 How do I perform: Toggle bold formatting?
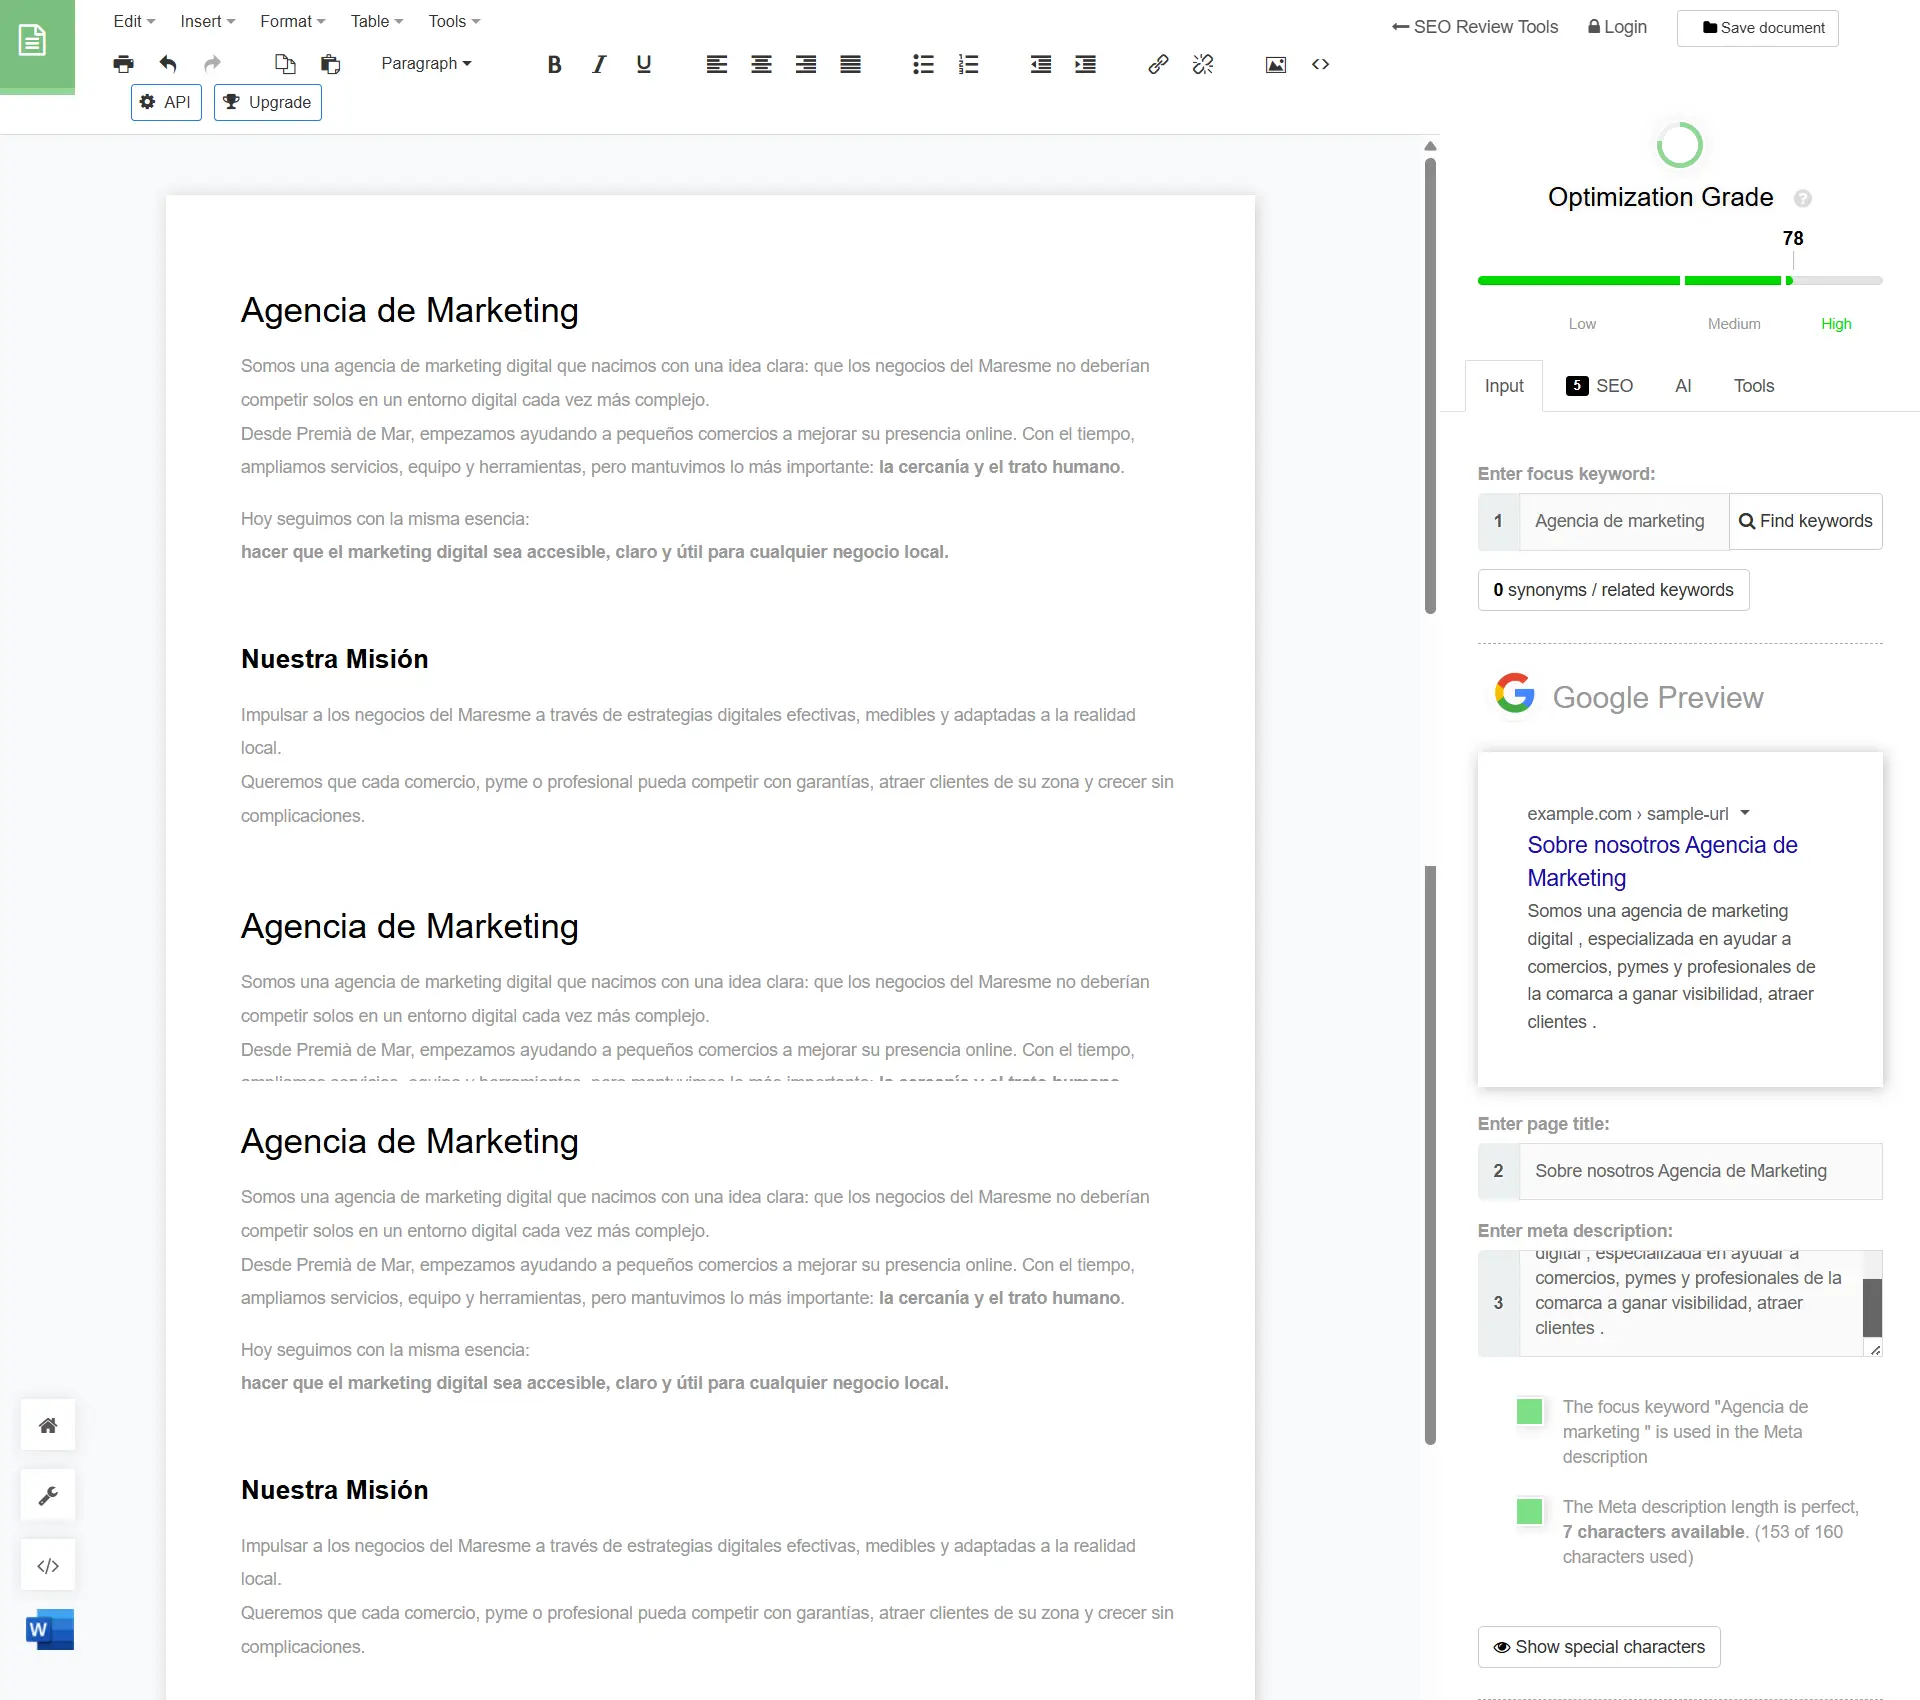554,64
